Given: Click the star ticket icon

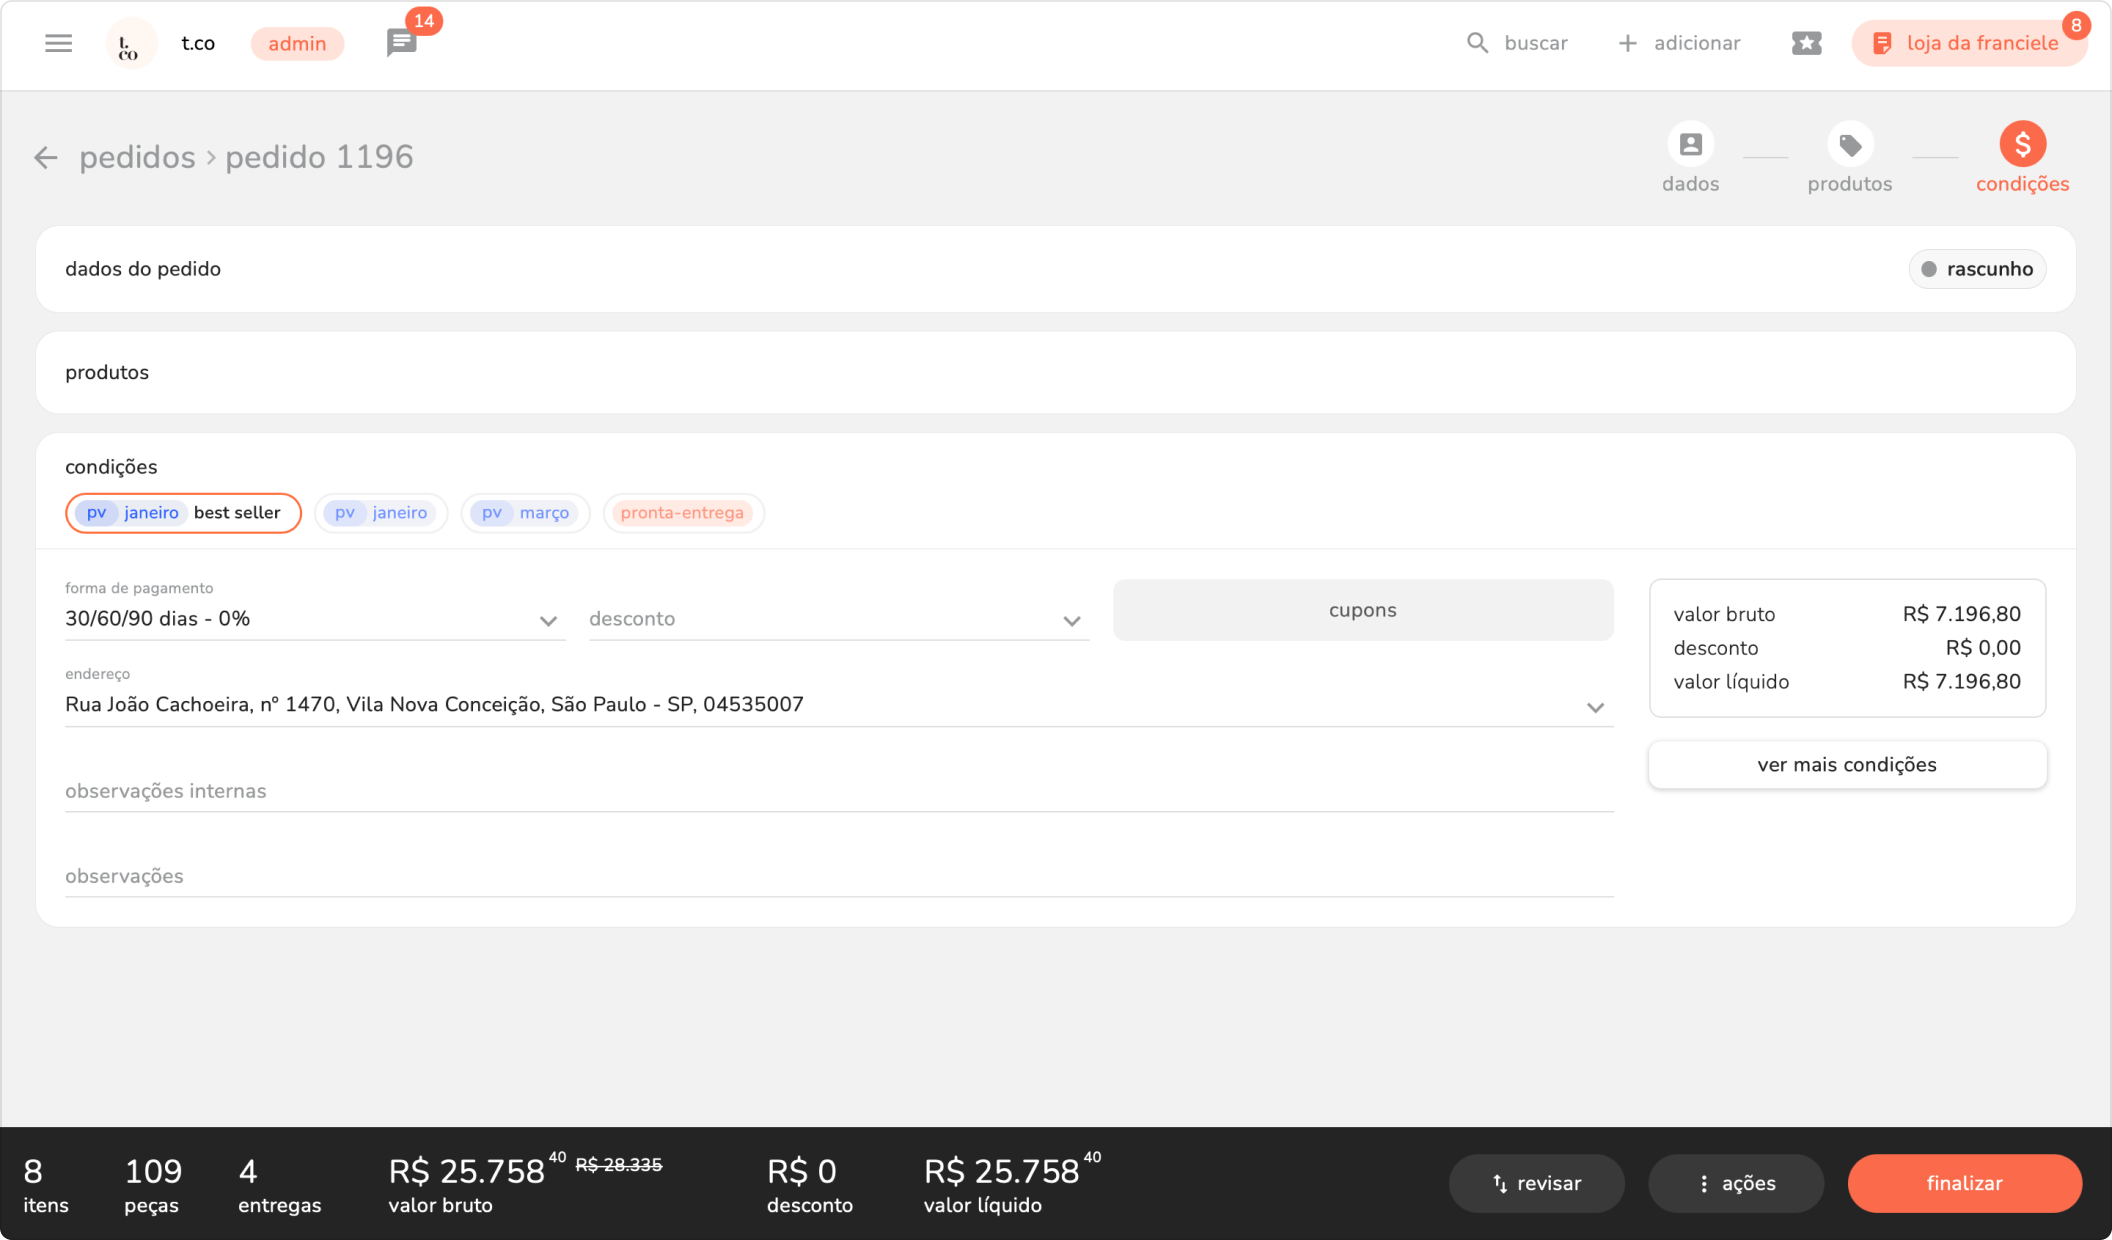Looking at the screenshot, I should point(1806,43).
